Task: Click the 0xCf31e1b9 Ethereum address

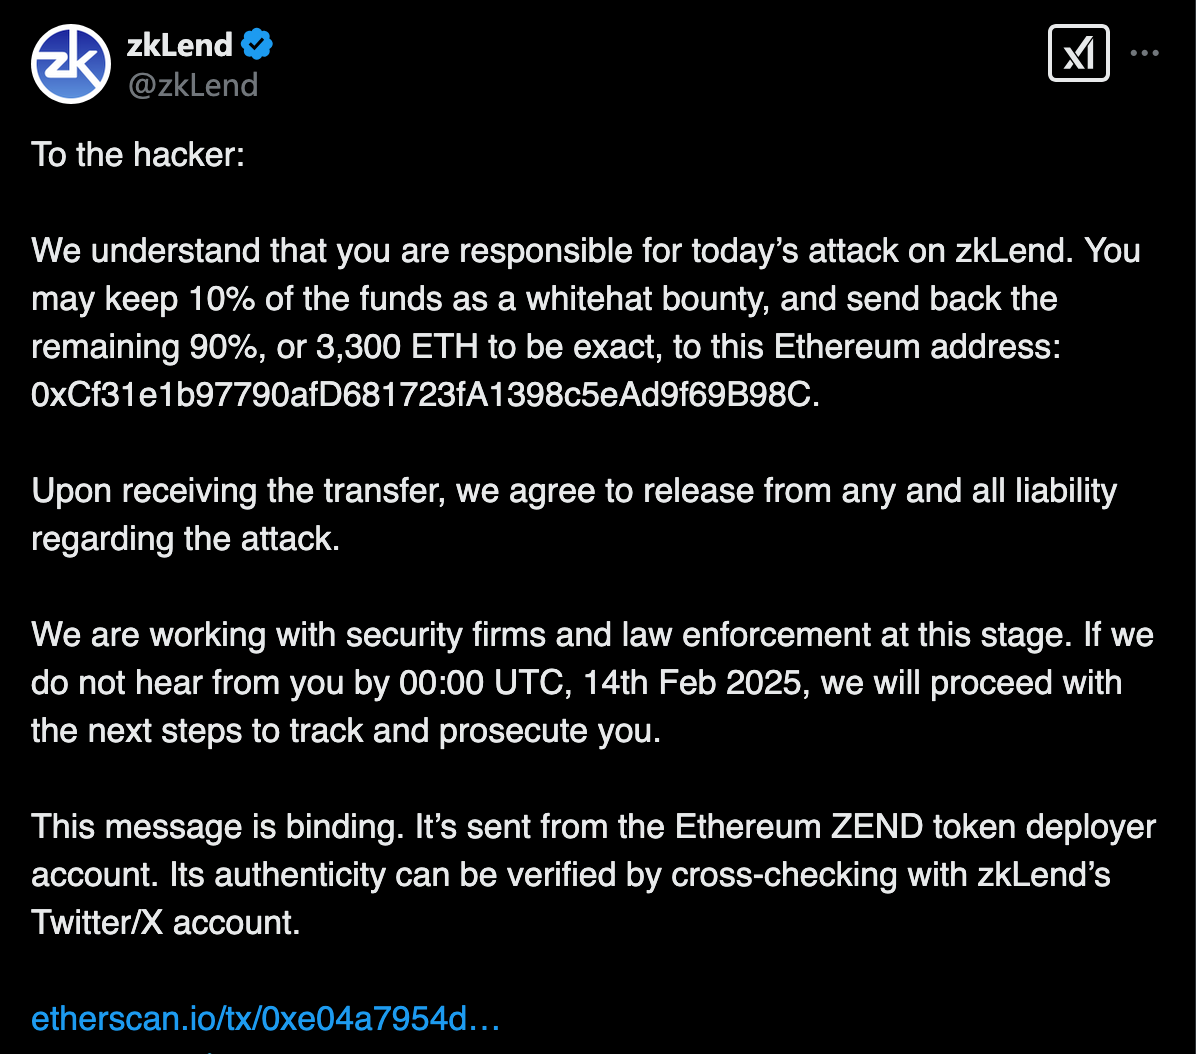Action: point(425,395)
